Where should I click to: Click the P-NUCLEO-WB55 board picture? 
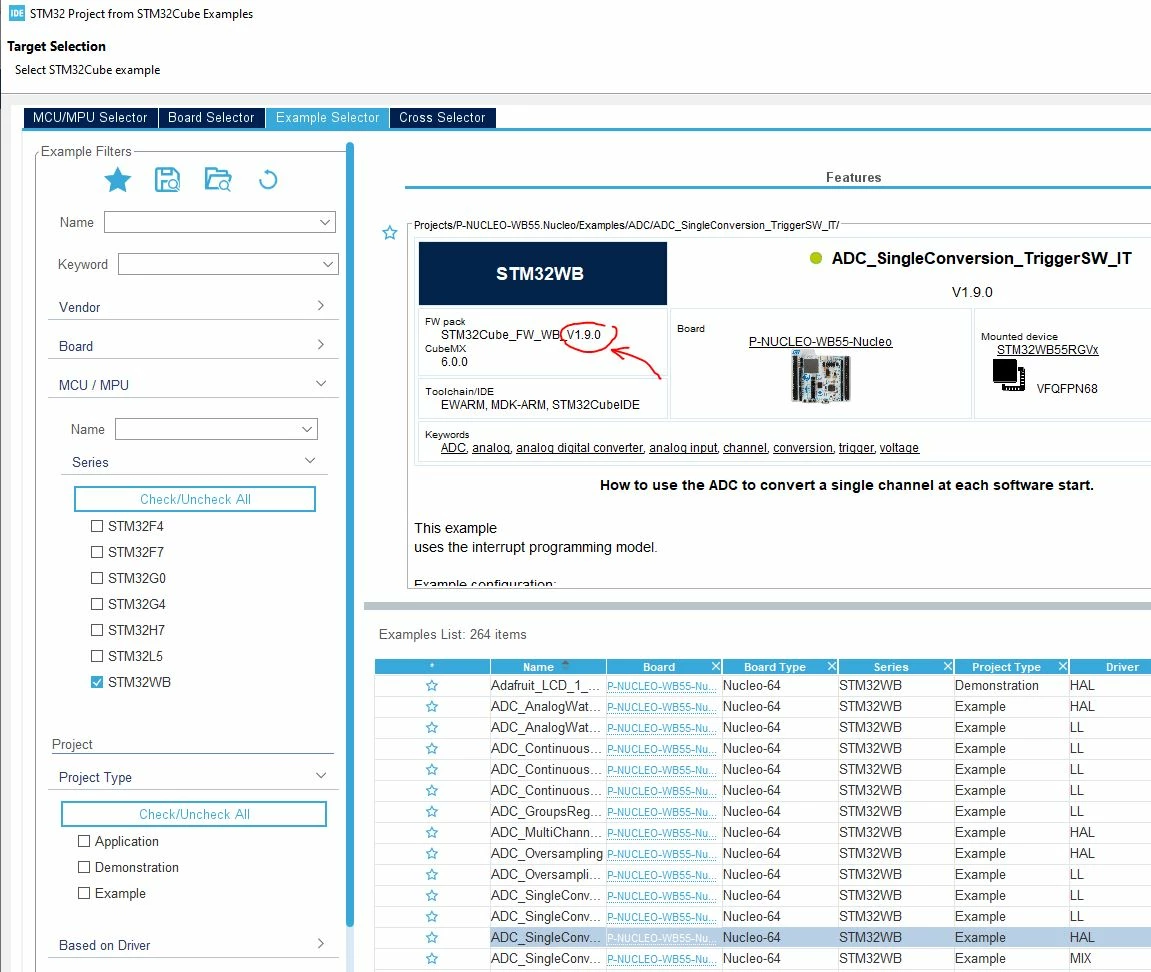pyautogui.click(x=821, y=377)
